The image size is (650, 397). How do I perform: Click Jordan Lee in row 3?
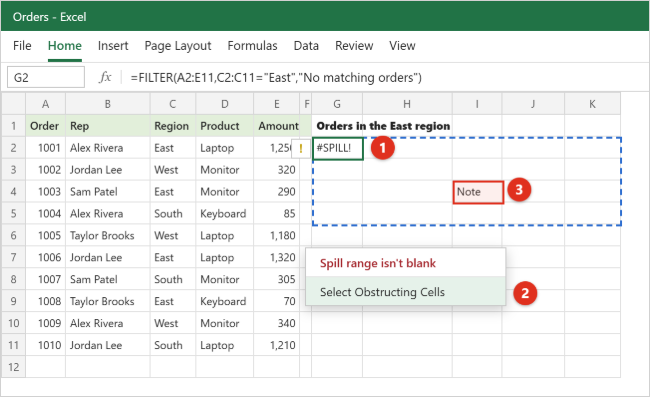(x=108, y=170)
